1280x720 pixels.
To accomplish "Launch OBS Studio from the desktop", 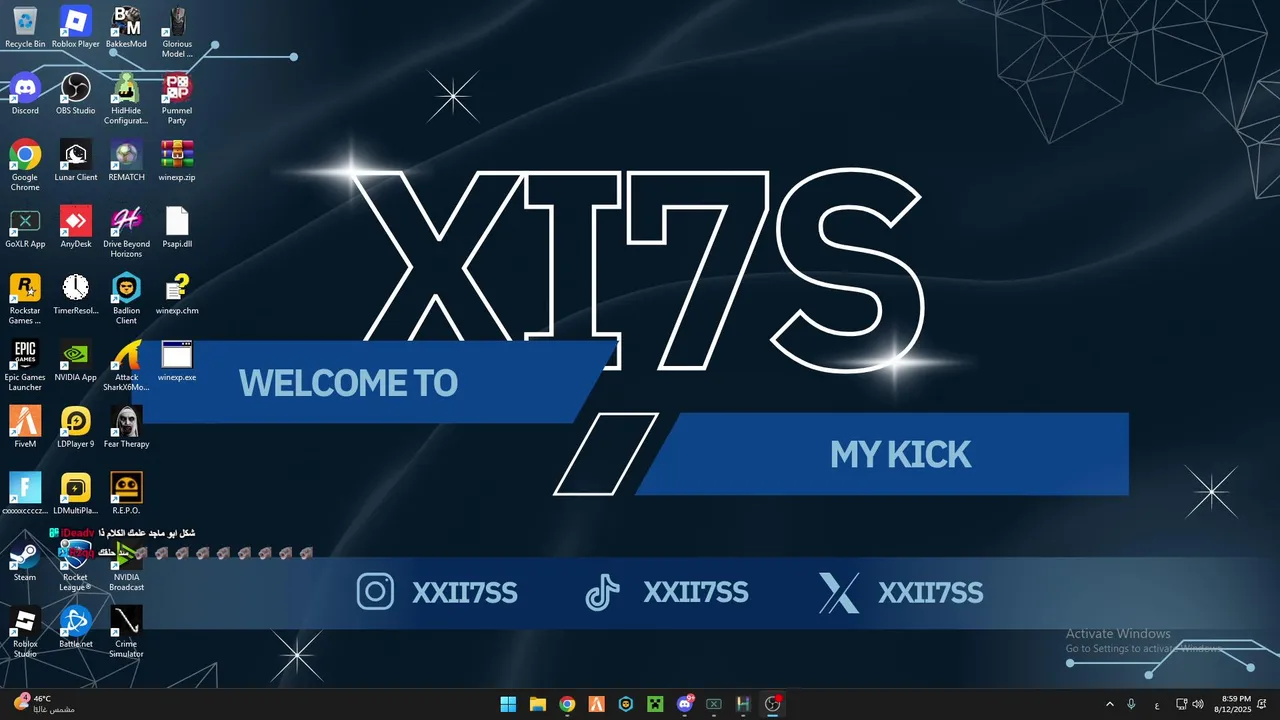I will pyautogui.click(x=76, y=94).
